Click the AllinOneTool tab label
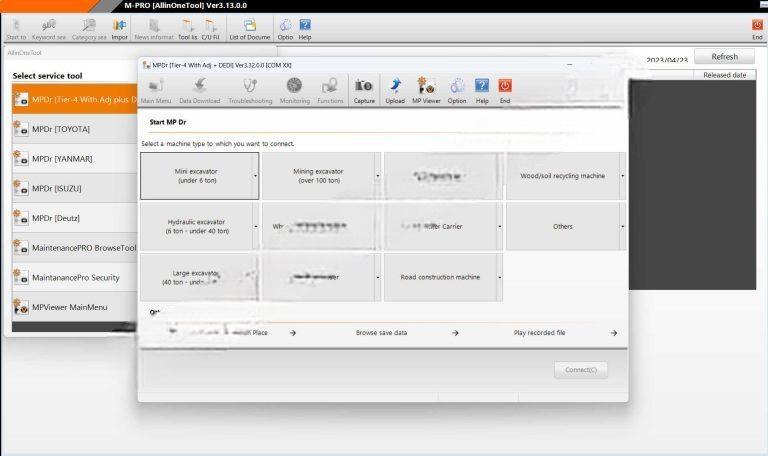Viewport: 768px width, 456px height. (x=24, y=53)
